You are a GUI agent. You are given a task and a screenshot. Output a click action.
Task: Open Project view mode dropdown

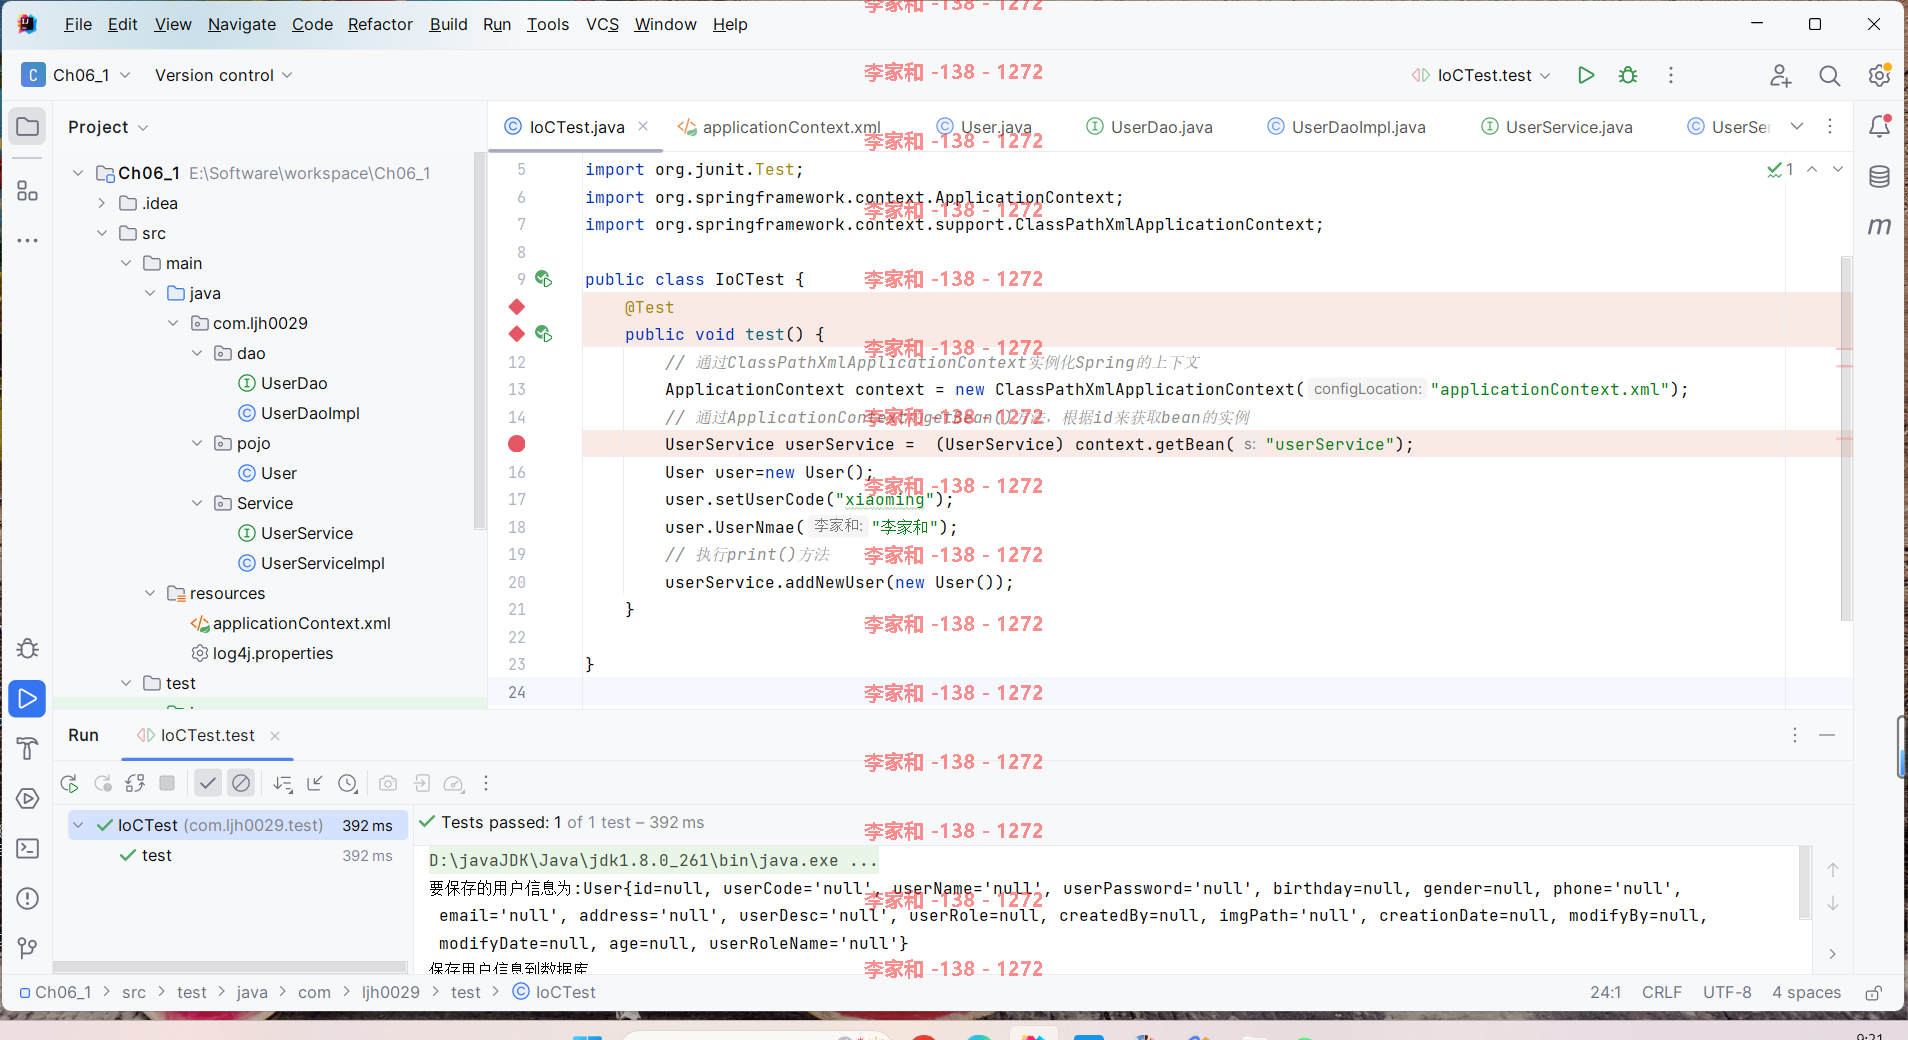pos(108,127)
